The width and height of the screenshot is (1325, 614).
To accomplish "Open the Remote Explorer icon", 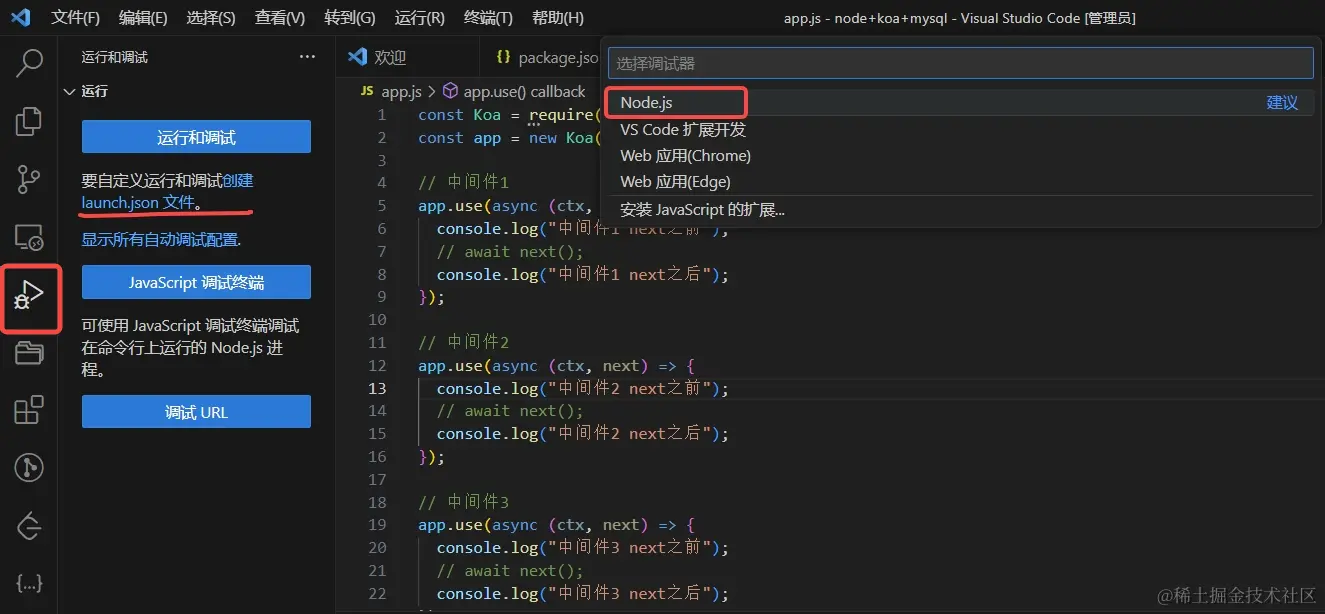I will click(29, 237).
